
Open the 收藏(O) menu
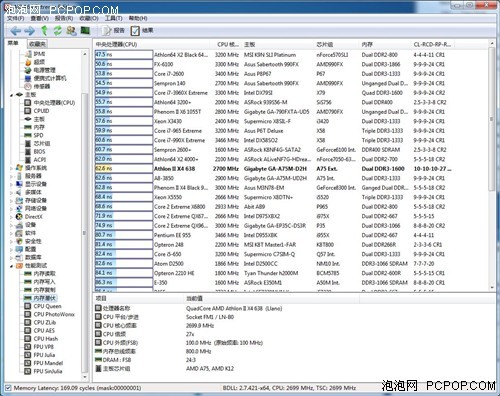pyautogui.click(x=89, y=18)
